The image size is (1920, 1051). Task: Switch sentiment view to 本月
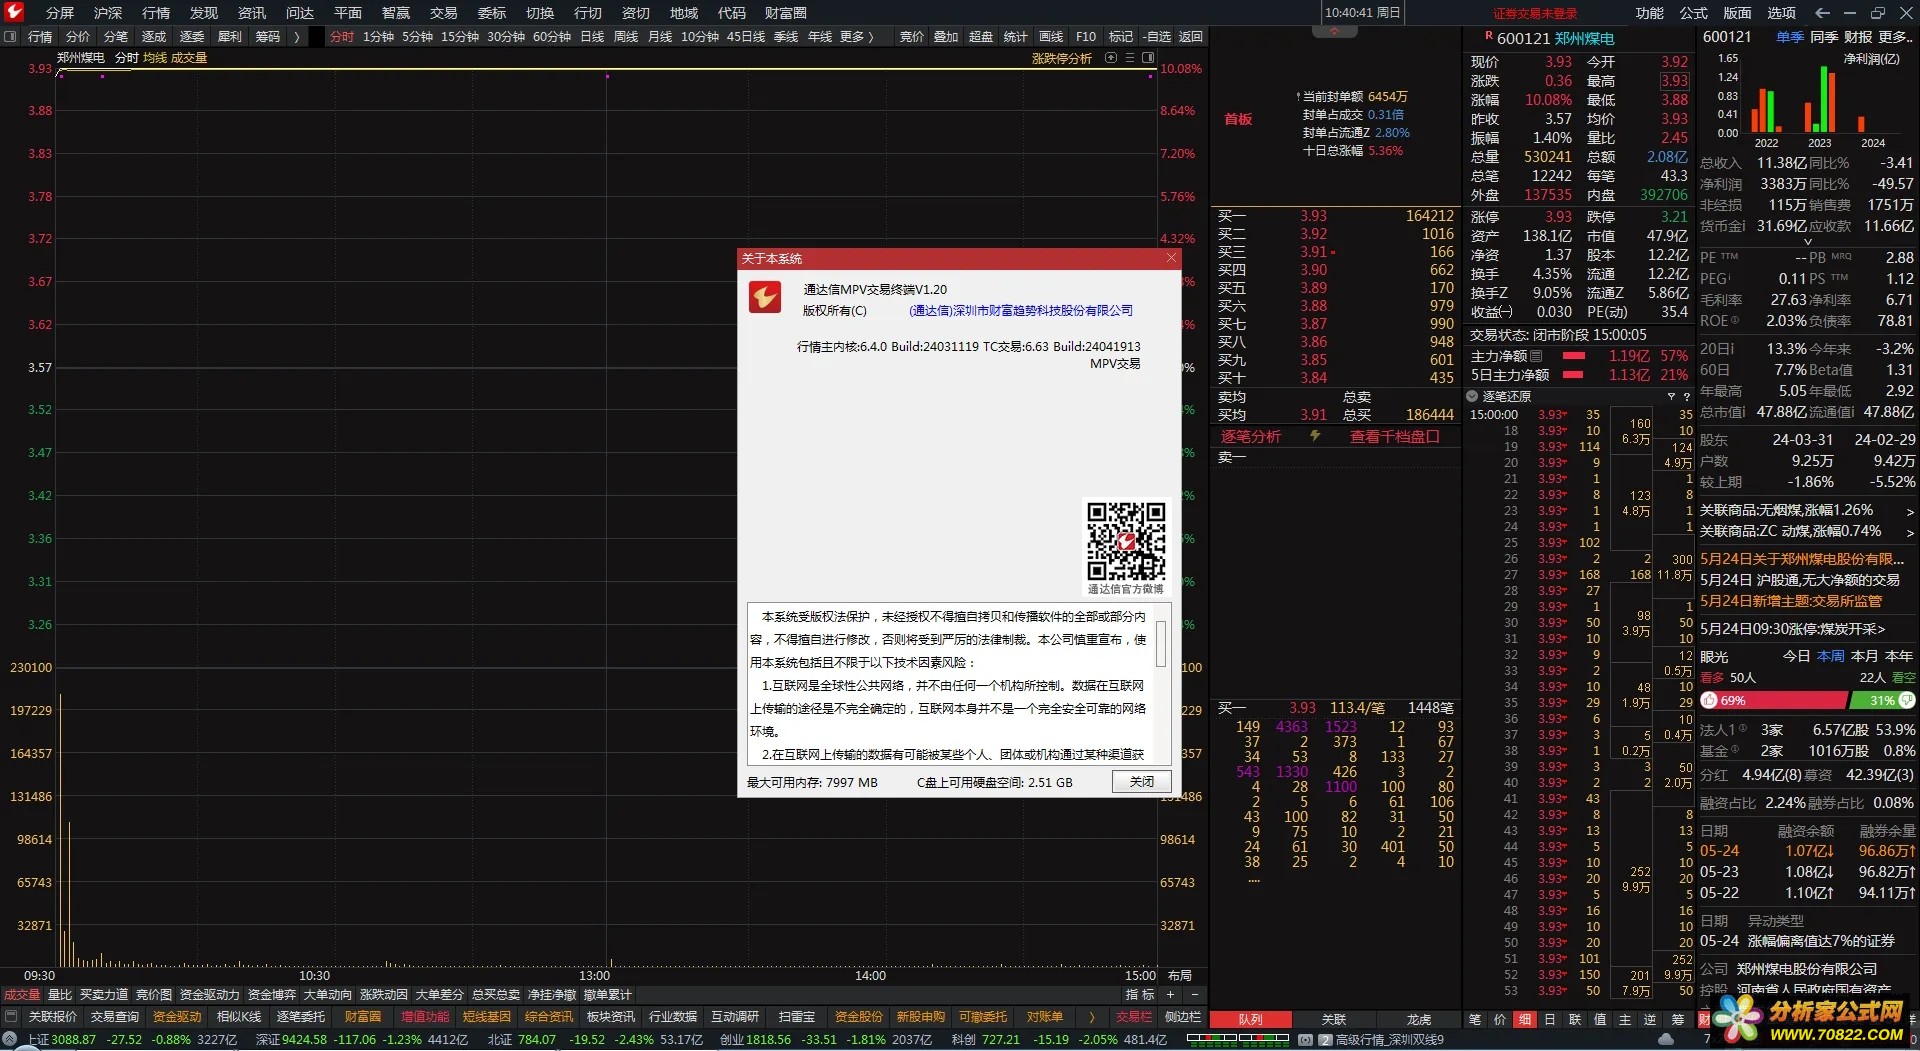[x=1865, y=656]
